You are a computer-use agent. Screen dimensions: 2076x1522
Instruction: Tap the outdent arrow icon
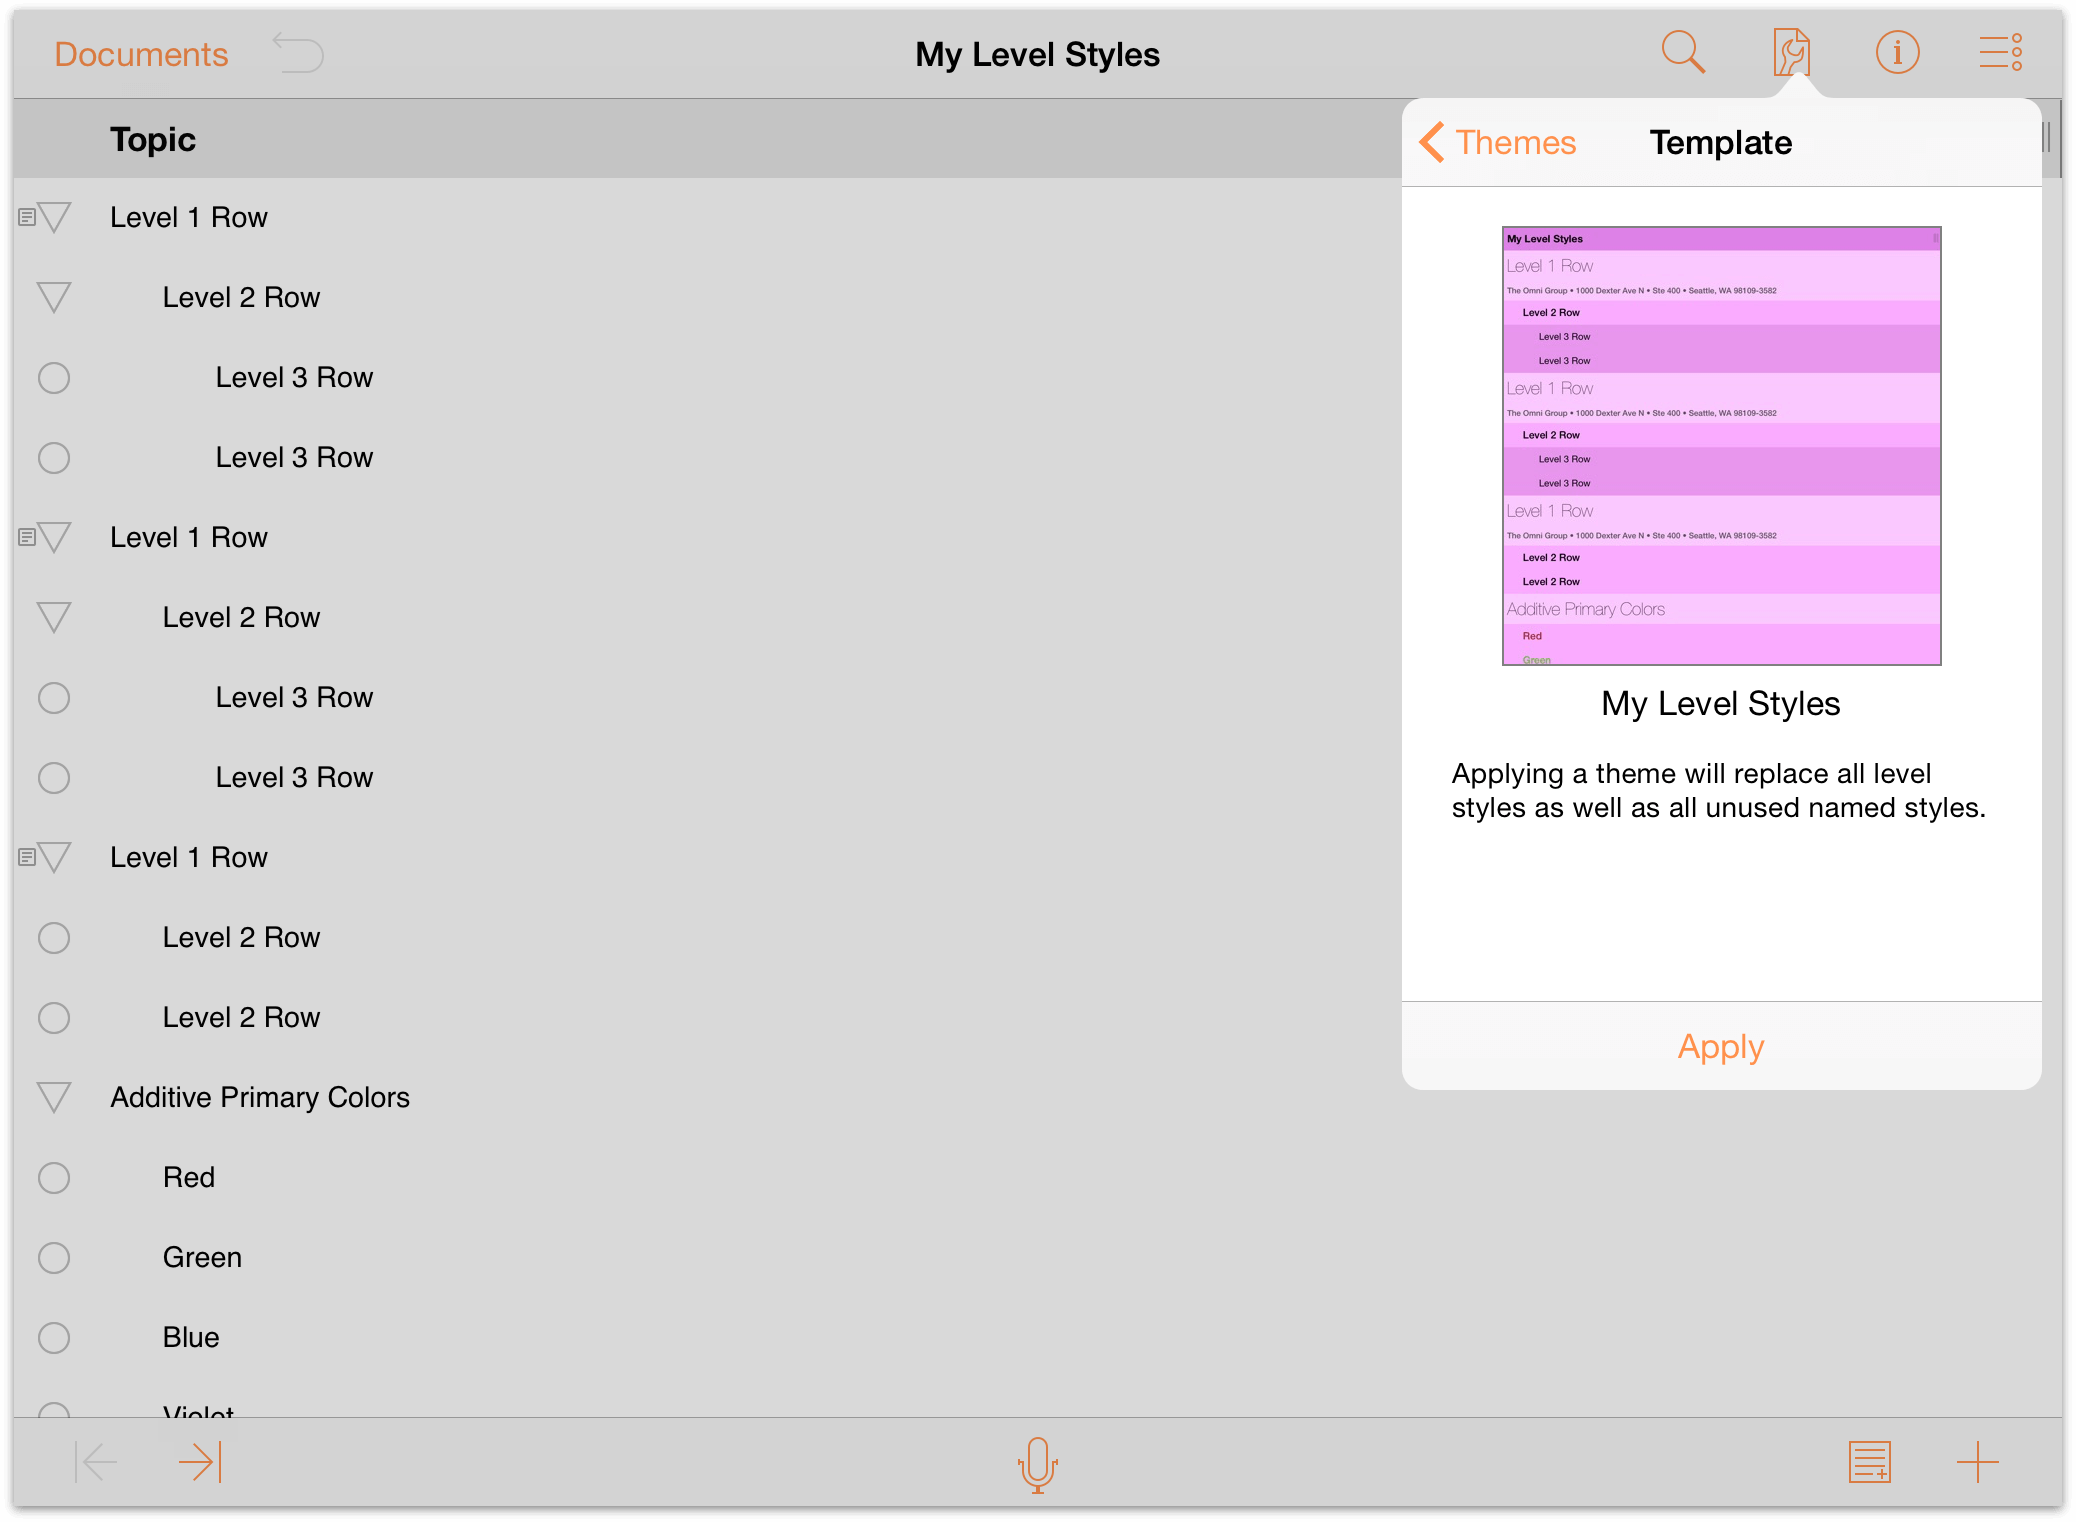click(97, 1463)
